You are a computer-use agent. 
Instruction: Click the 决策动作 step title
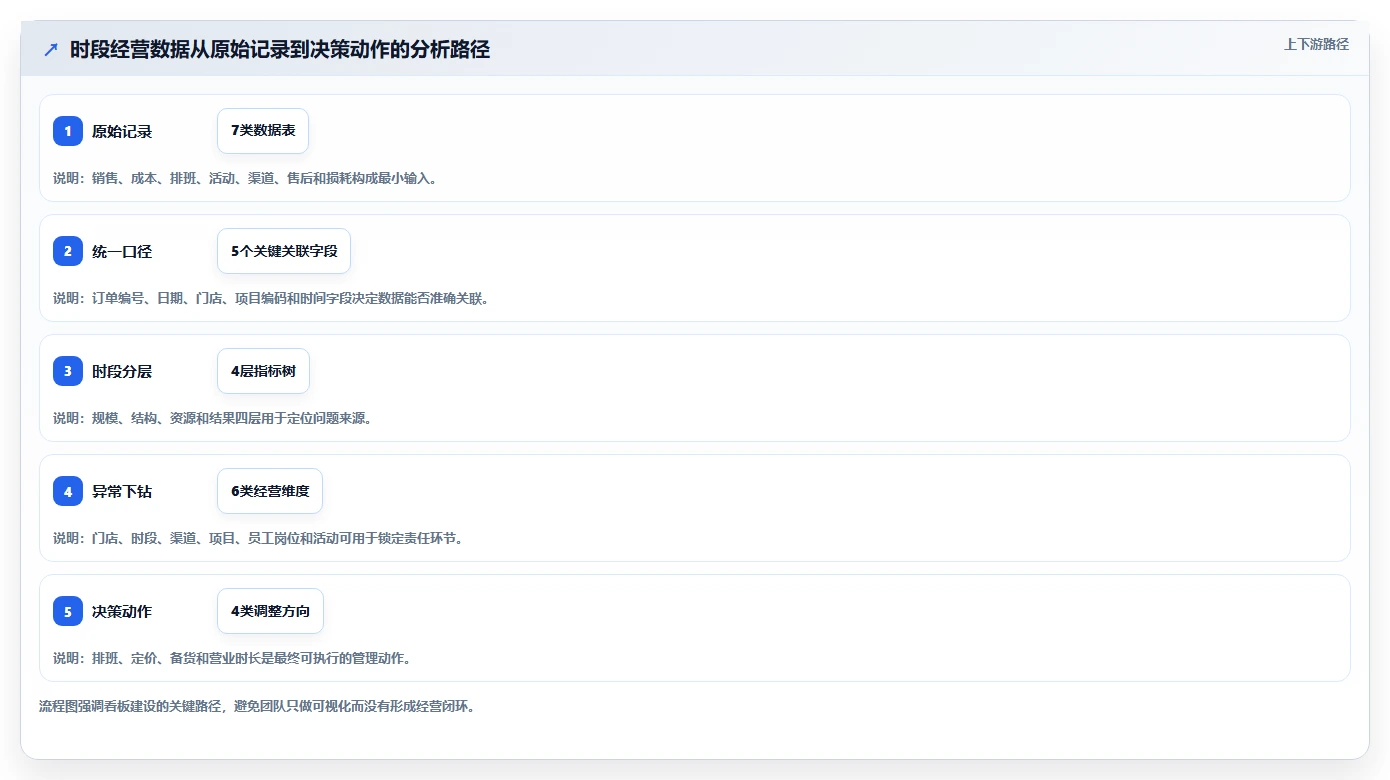click(x=122, y=611)
